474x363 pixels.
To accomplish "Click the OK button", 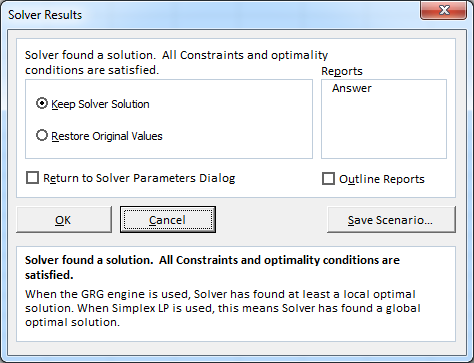I will (x=64, y=220).
